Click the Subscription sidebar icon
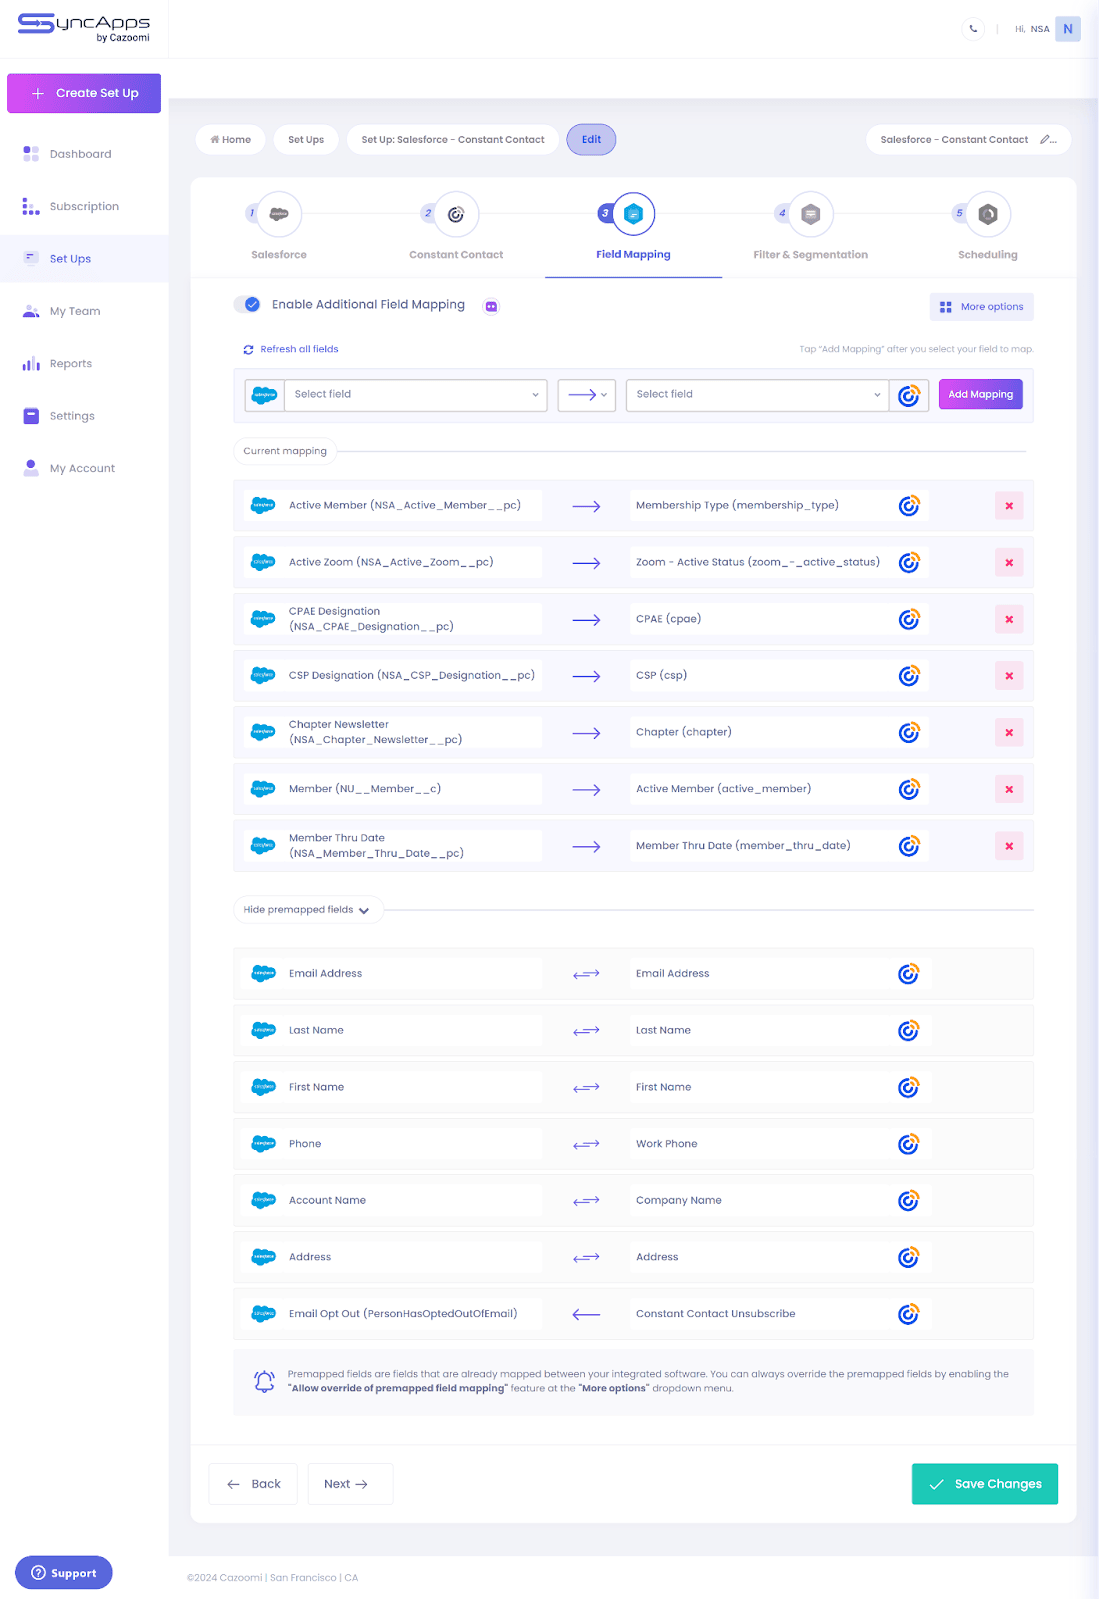The image size is (1099, 1600). [31, 206]
